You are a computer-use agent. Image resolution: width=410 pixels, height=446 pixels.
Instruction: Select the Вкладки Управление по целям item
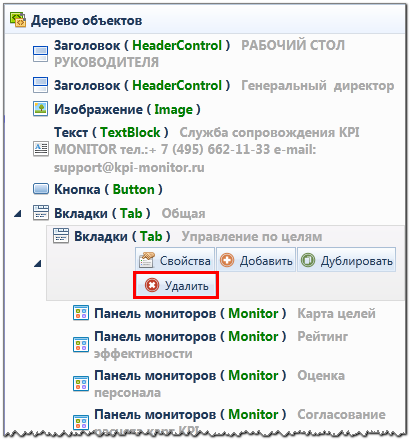coord(188,236)
